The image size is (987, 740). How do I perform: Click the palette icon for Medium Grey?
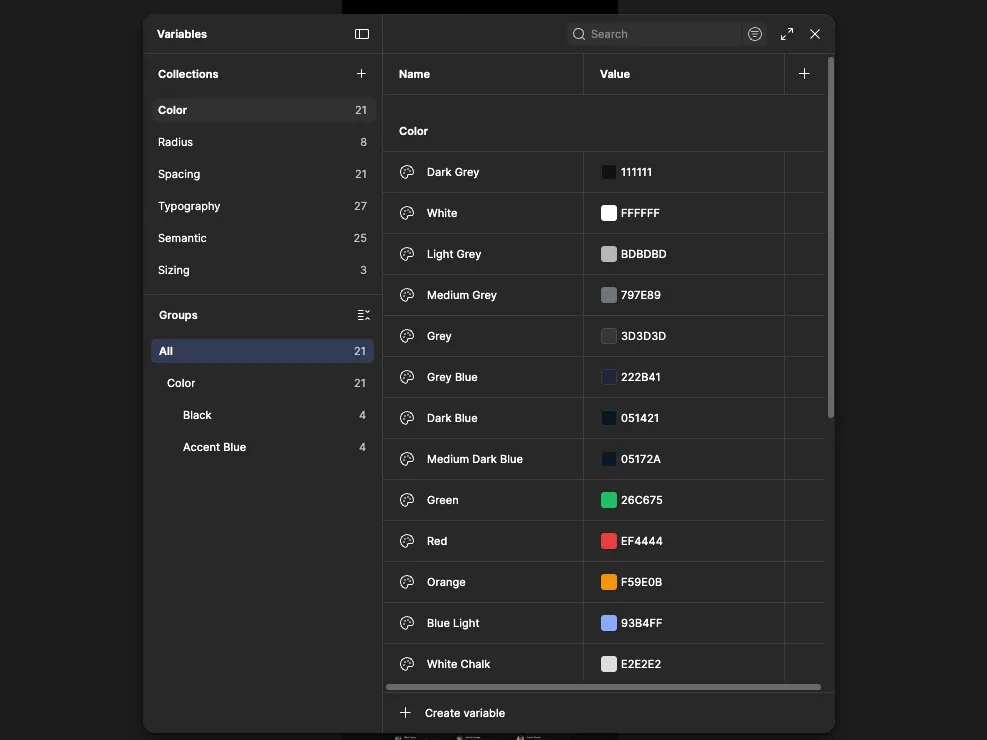(x=407, y=294)
